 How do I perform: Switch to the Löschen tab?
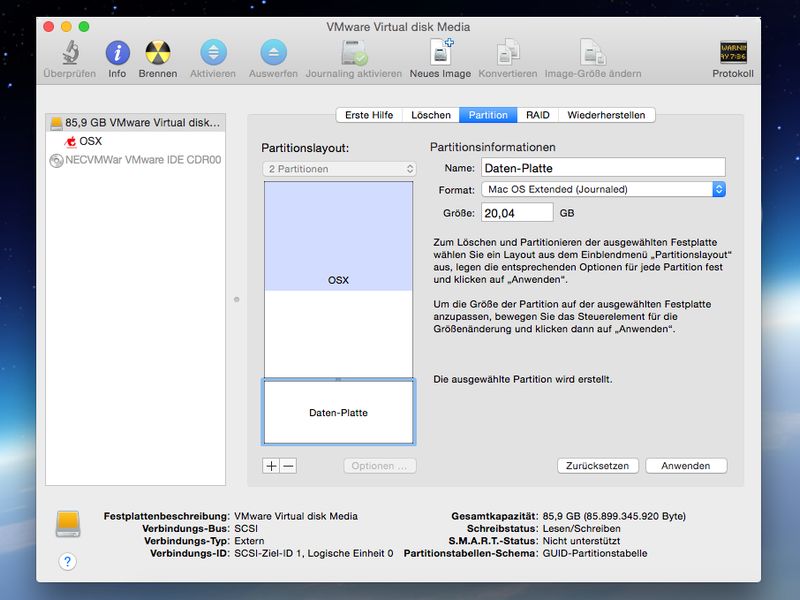[x=431, y=115]
